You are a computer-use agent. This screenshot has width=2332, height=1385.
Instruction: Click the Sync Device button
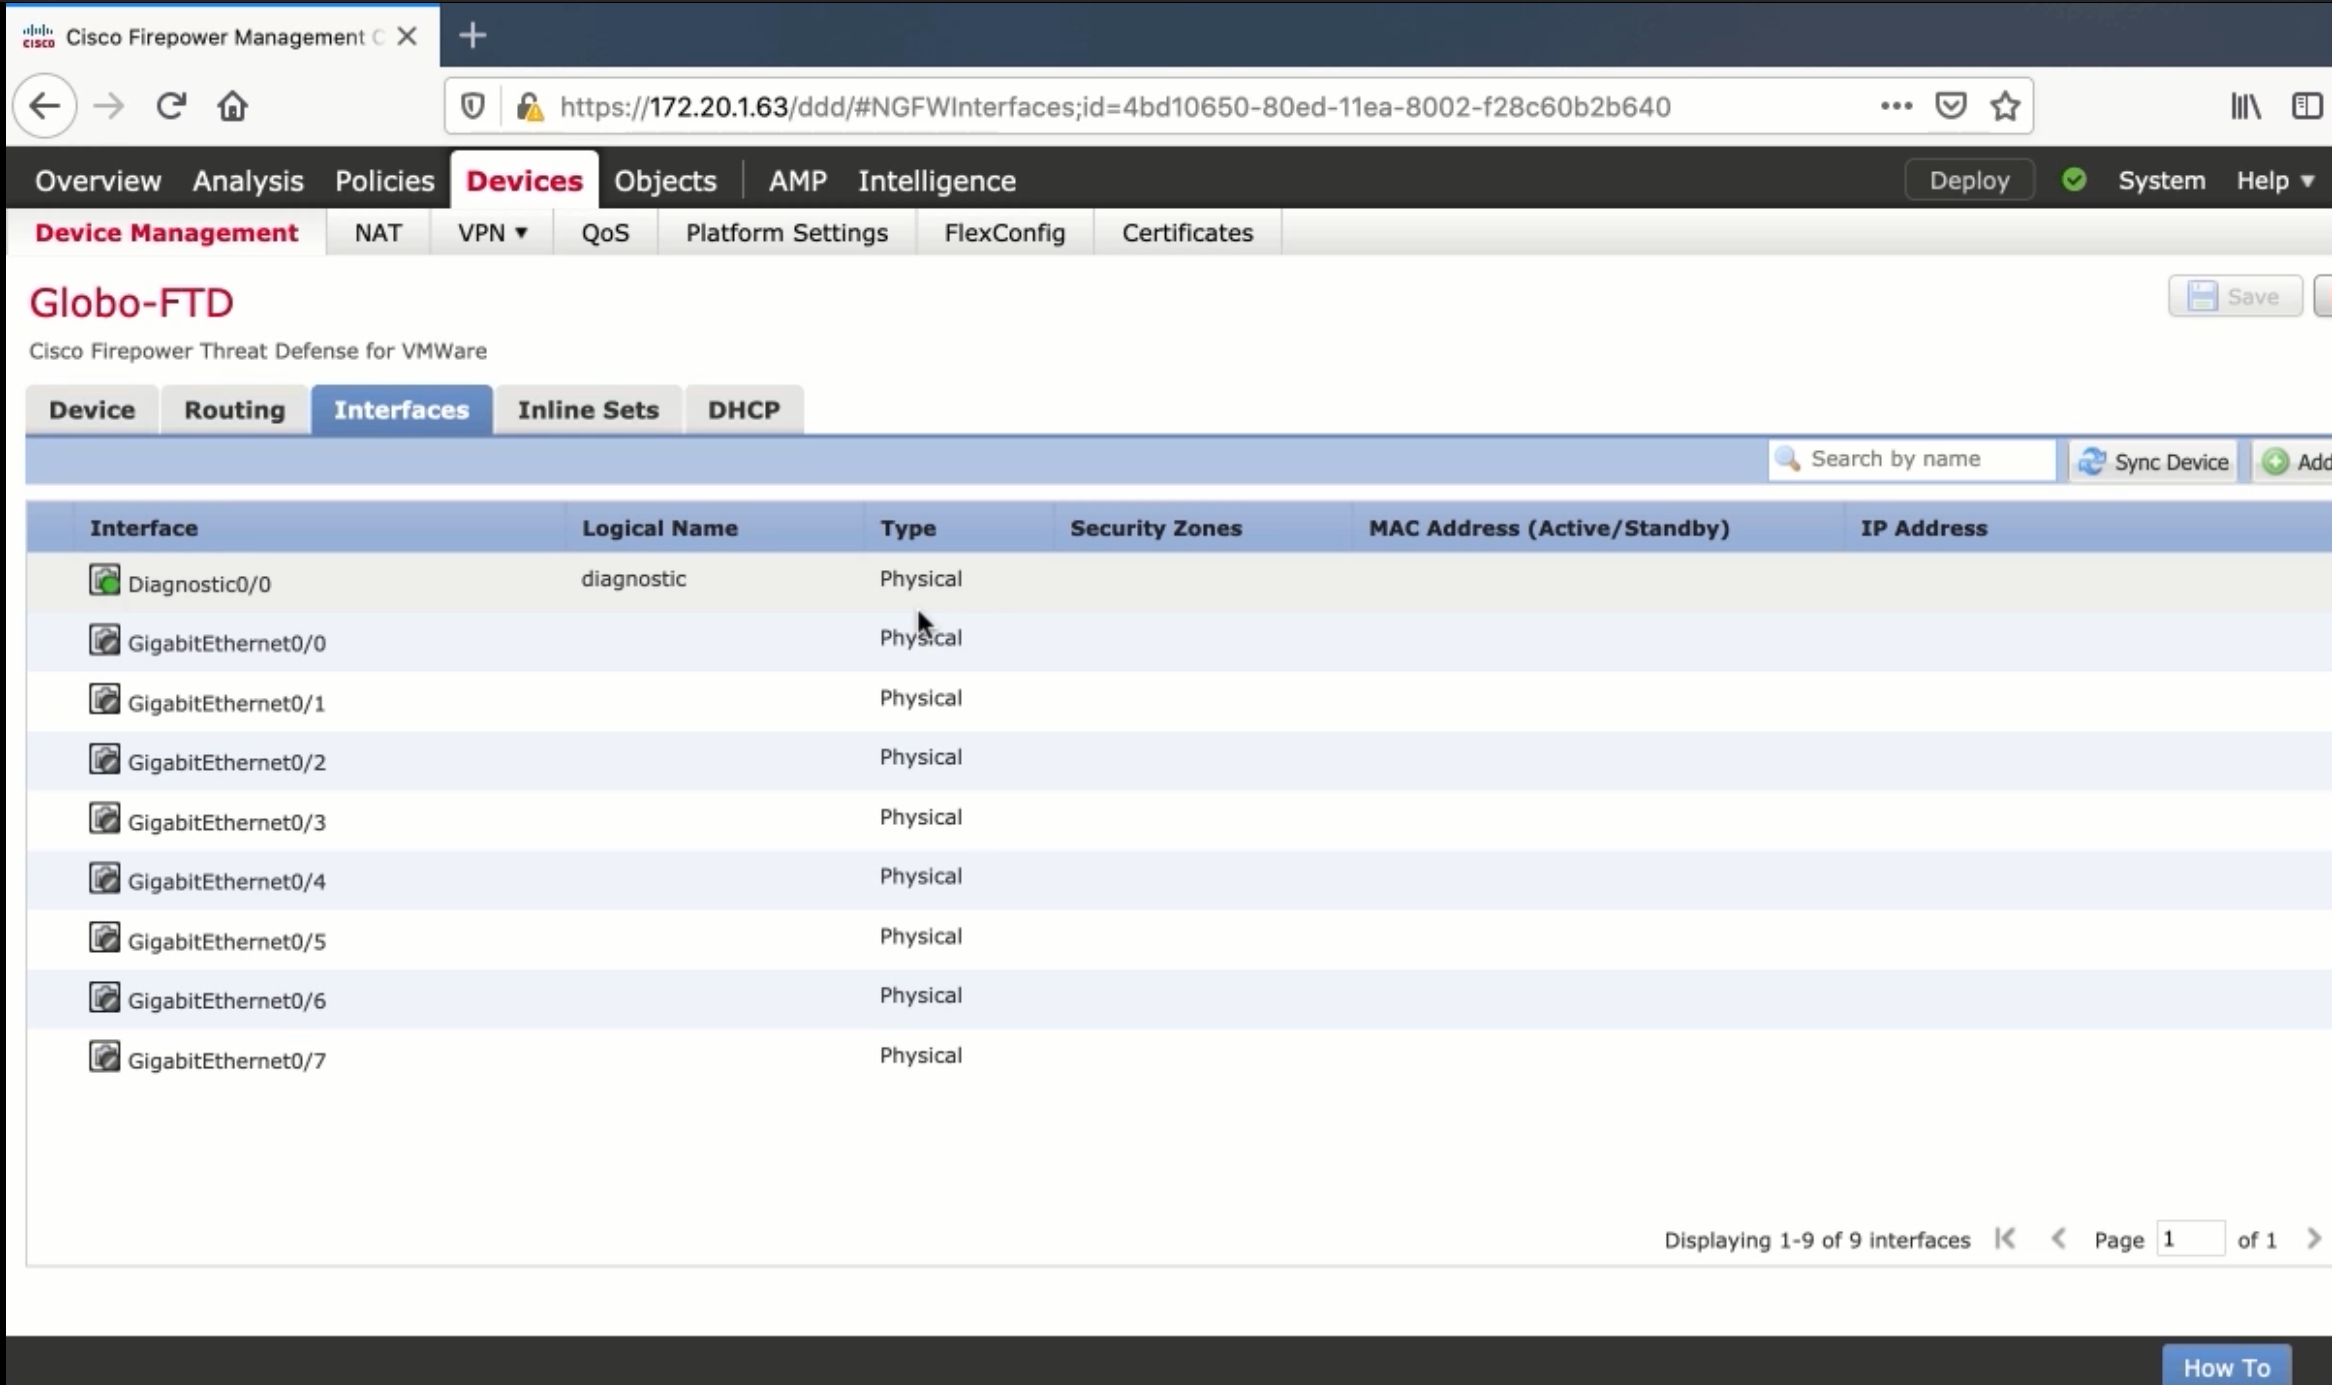(2153, 461)
